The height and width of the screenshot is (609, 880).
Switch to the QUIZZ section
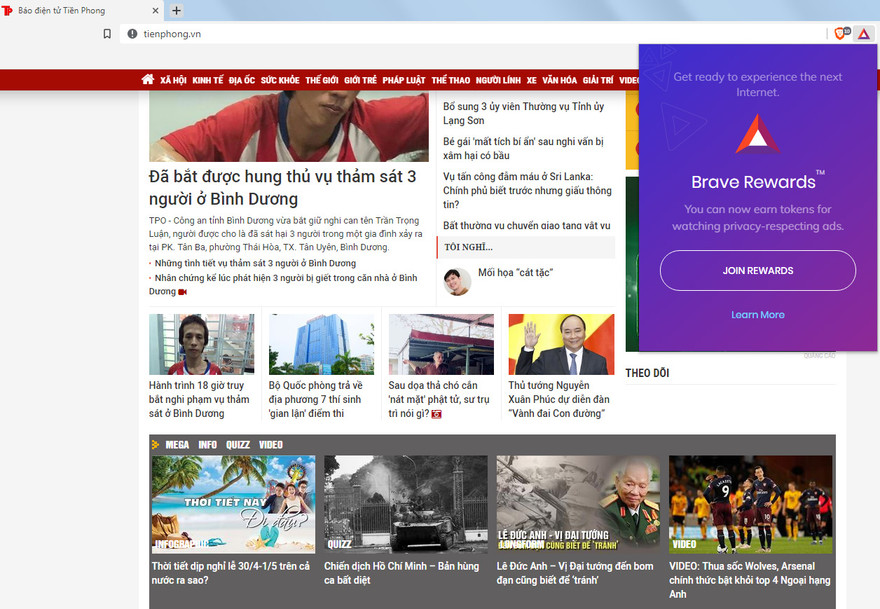[x=237, y=443]
